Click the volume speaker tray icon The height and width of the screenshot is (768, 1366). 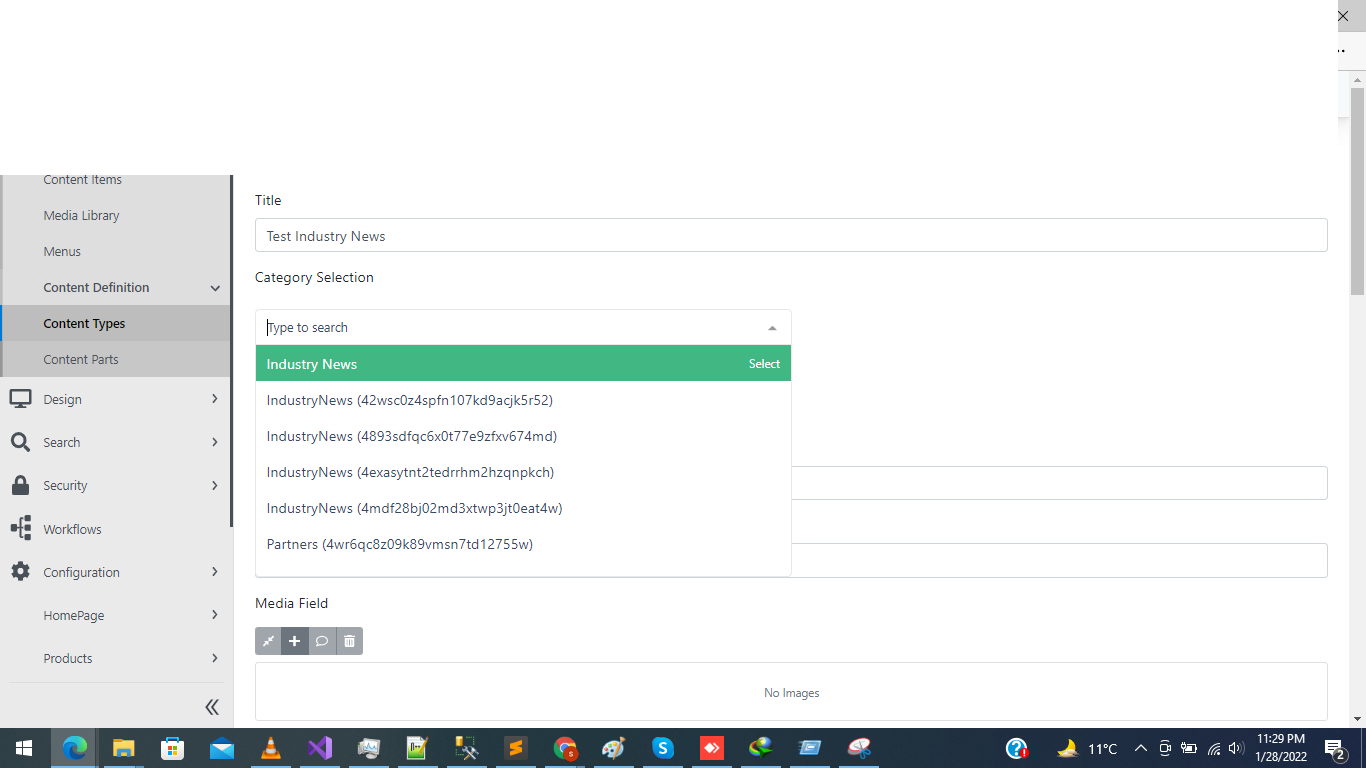pyautogui.click(x=1236, y=748)
